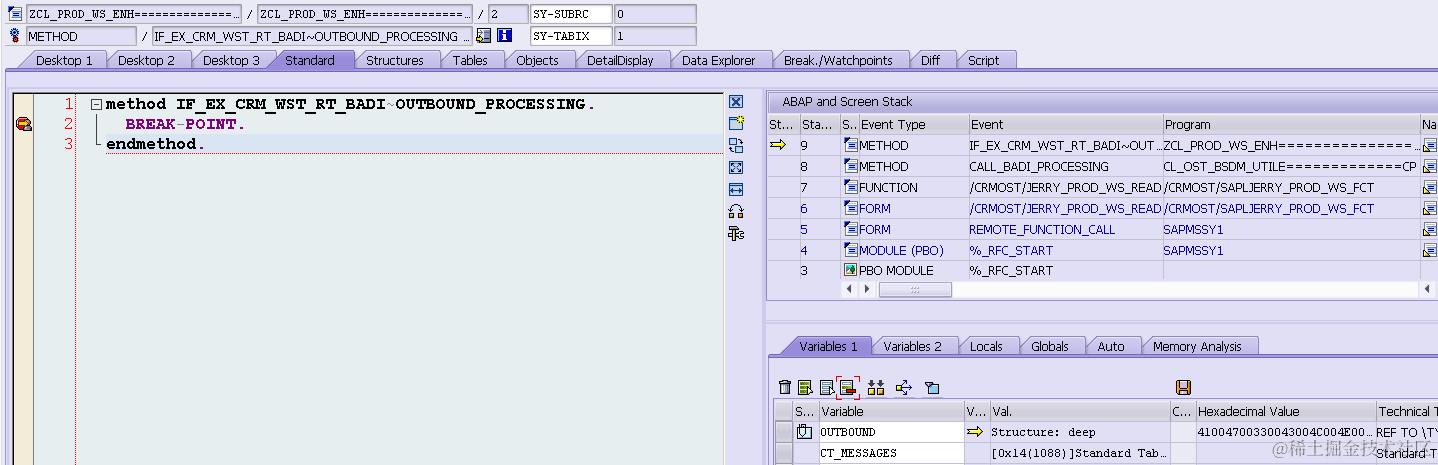Click the line number field showing 2
The width and height of the screenshot is (1438, 465).
(507, 14)
